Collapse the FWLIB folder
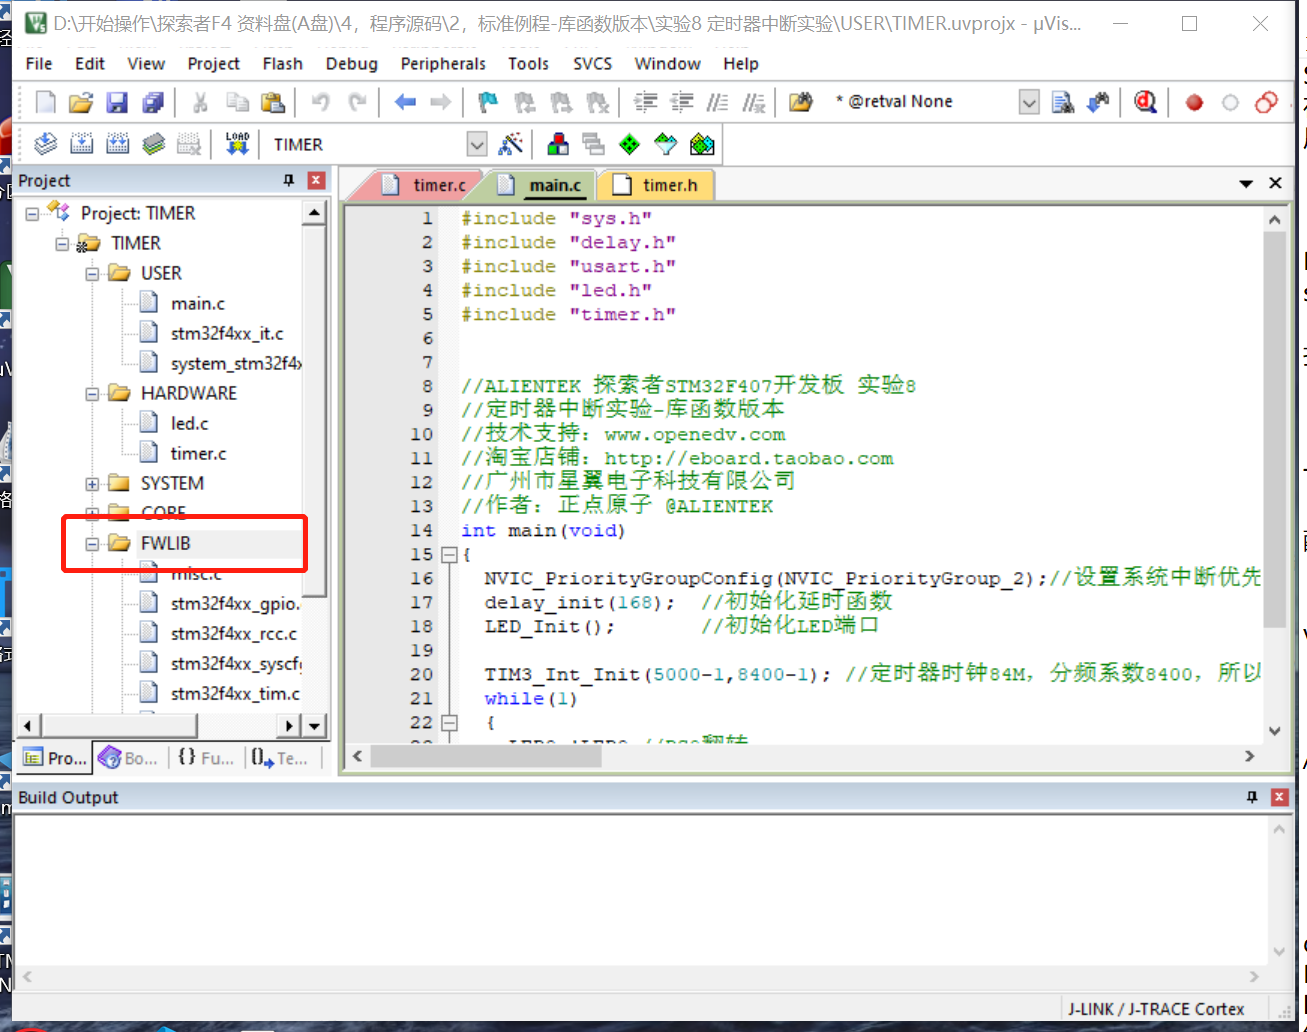 pyautogui.click(x=93, y=543)
